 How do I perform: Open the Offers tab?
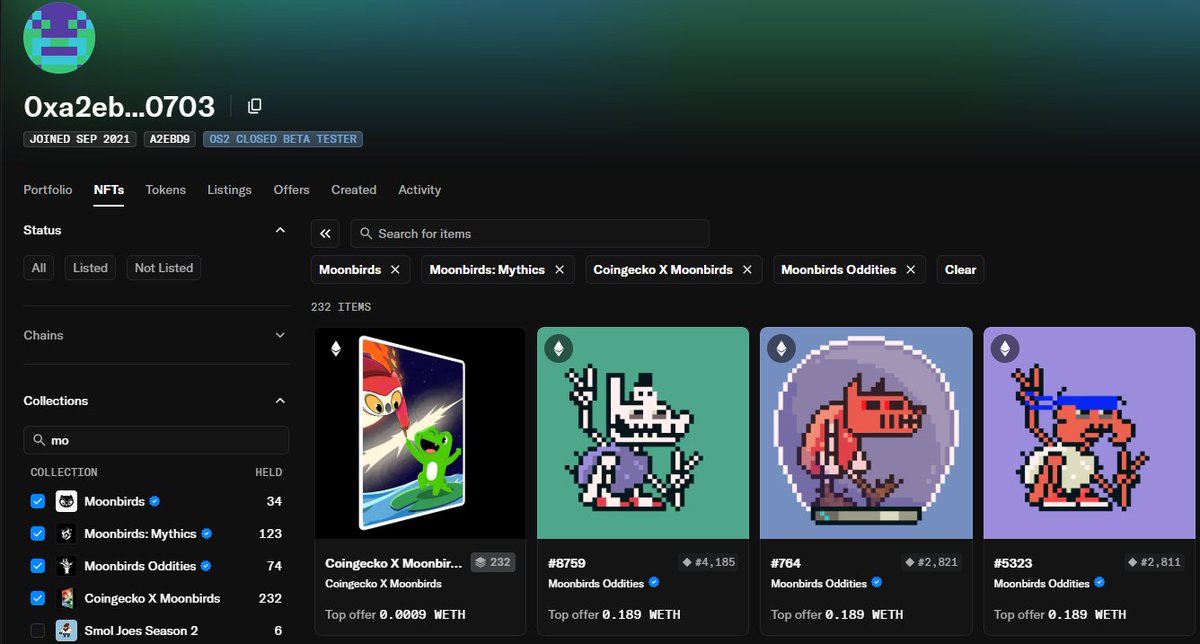(x=292, y=190)
